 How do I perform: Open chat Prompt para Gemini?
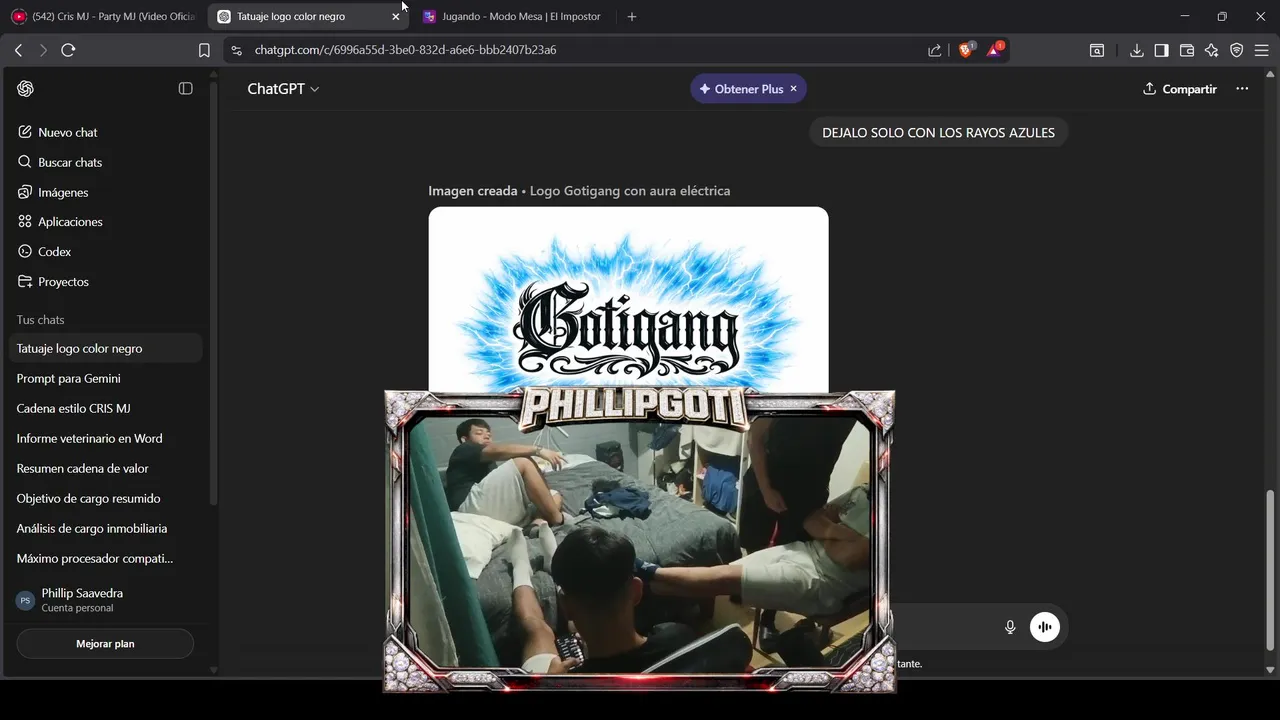105,379
